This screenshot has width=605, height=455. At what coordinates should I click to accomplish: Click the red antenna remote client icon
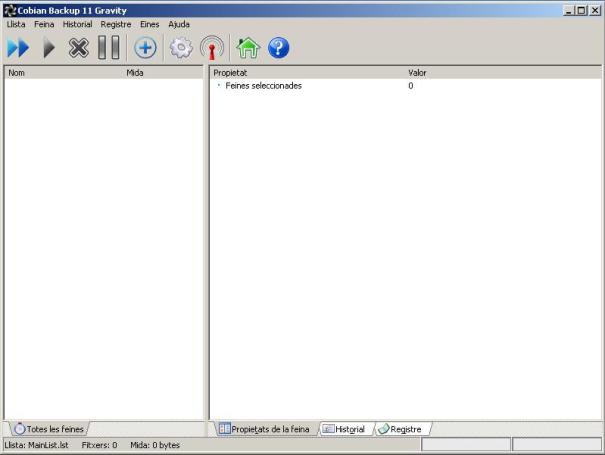tap(212, 48)
